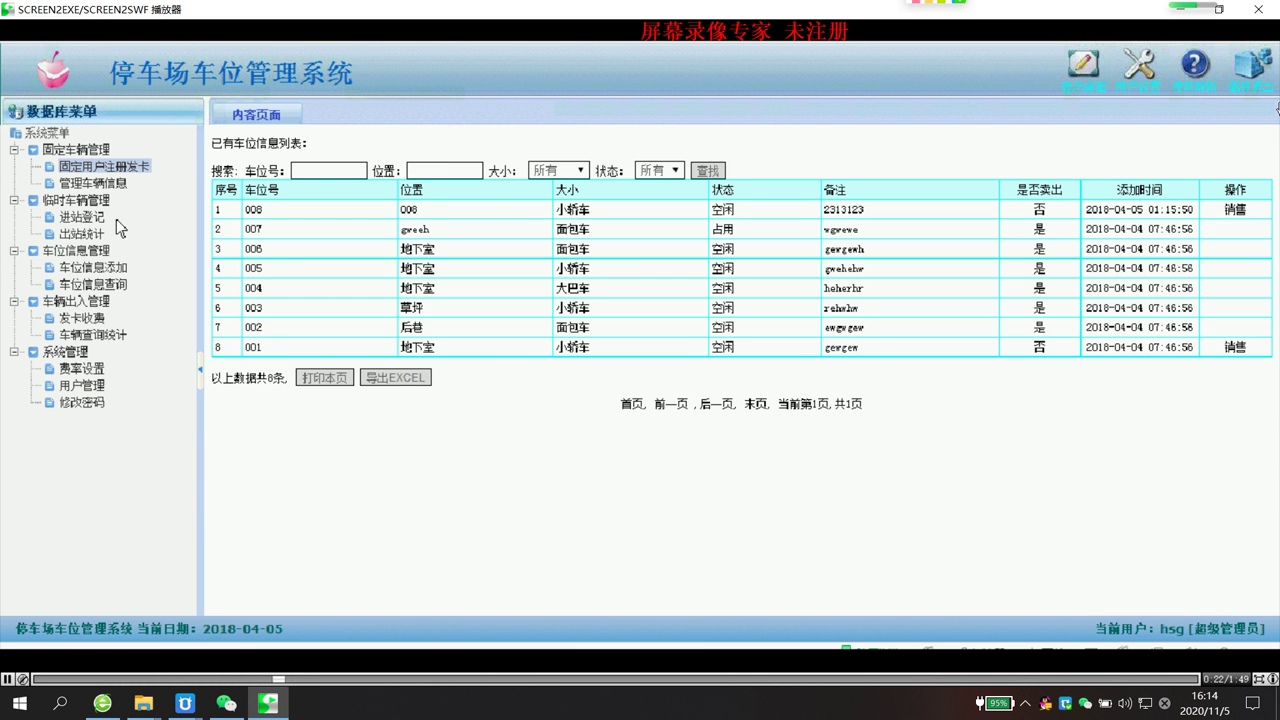This screenshot has height=720, width=1280.
Task: Open the blue U app on taskbar
Action: tap(185, 704)
